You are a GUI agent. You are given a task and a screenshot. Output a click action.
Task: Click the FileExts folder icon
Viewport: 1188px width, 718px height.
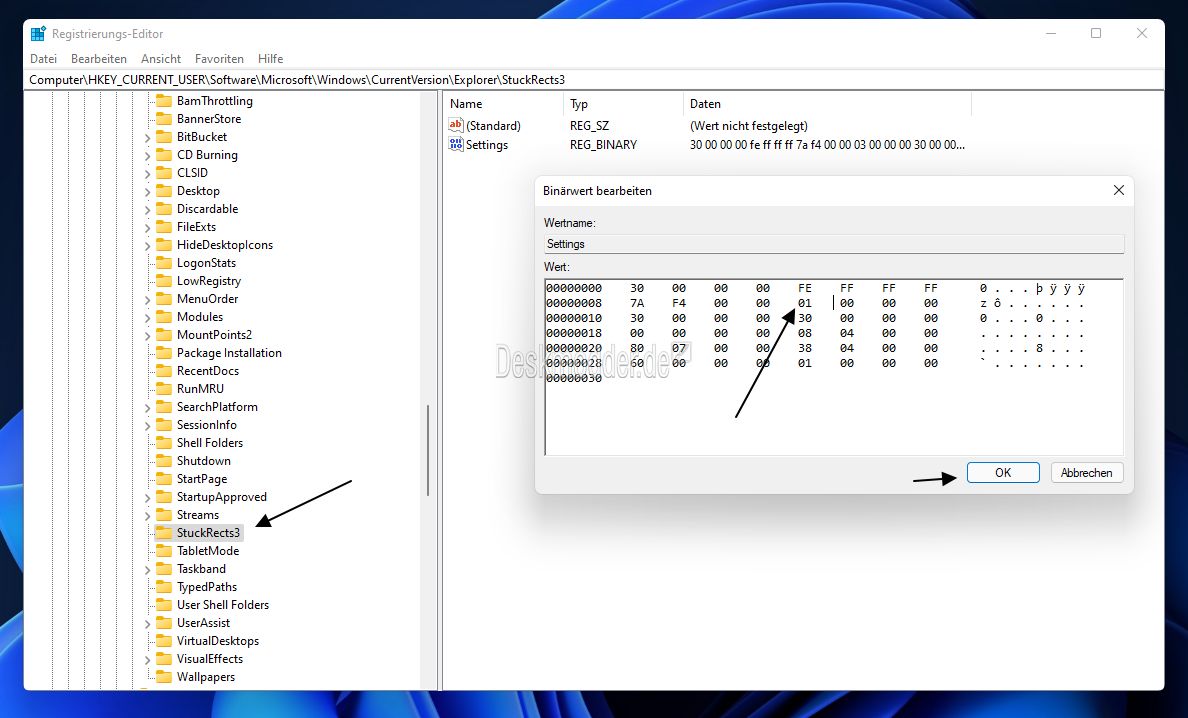(164, 227)
